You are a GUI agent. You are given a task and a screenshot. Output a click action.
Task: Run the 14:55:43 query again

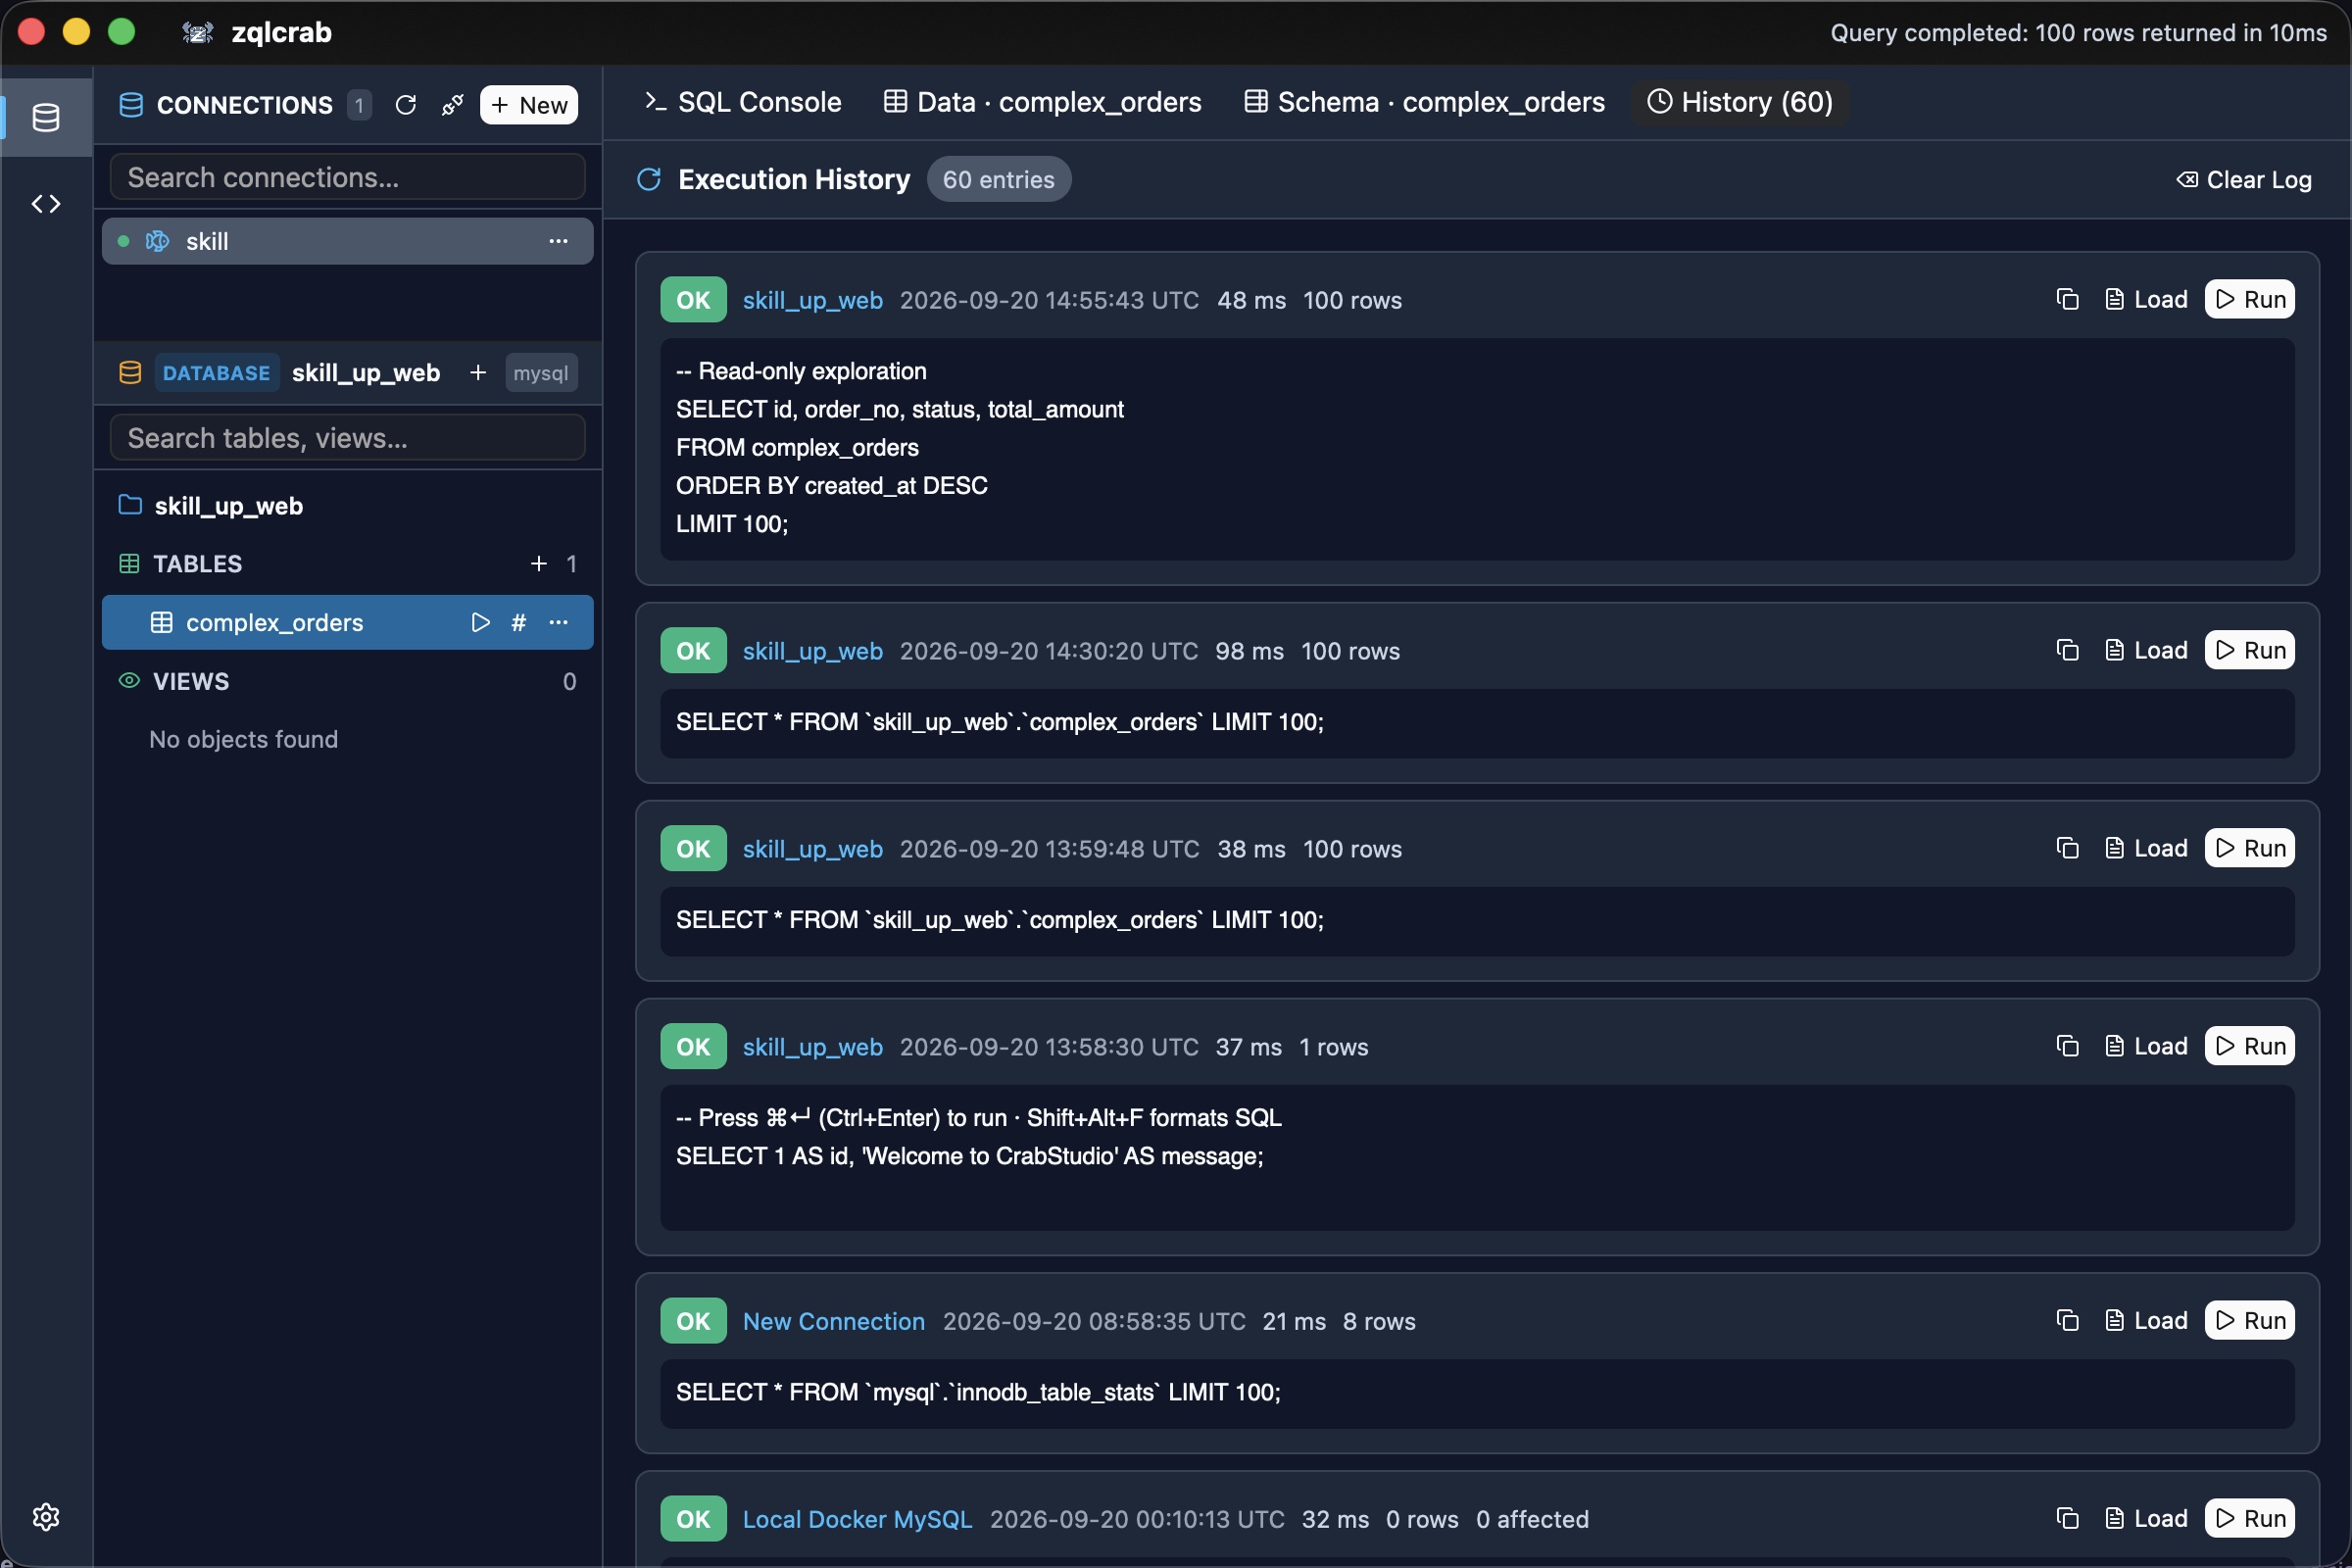[x=2249, y=299]
